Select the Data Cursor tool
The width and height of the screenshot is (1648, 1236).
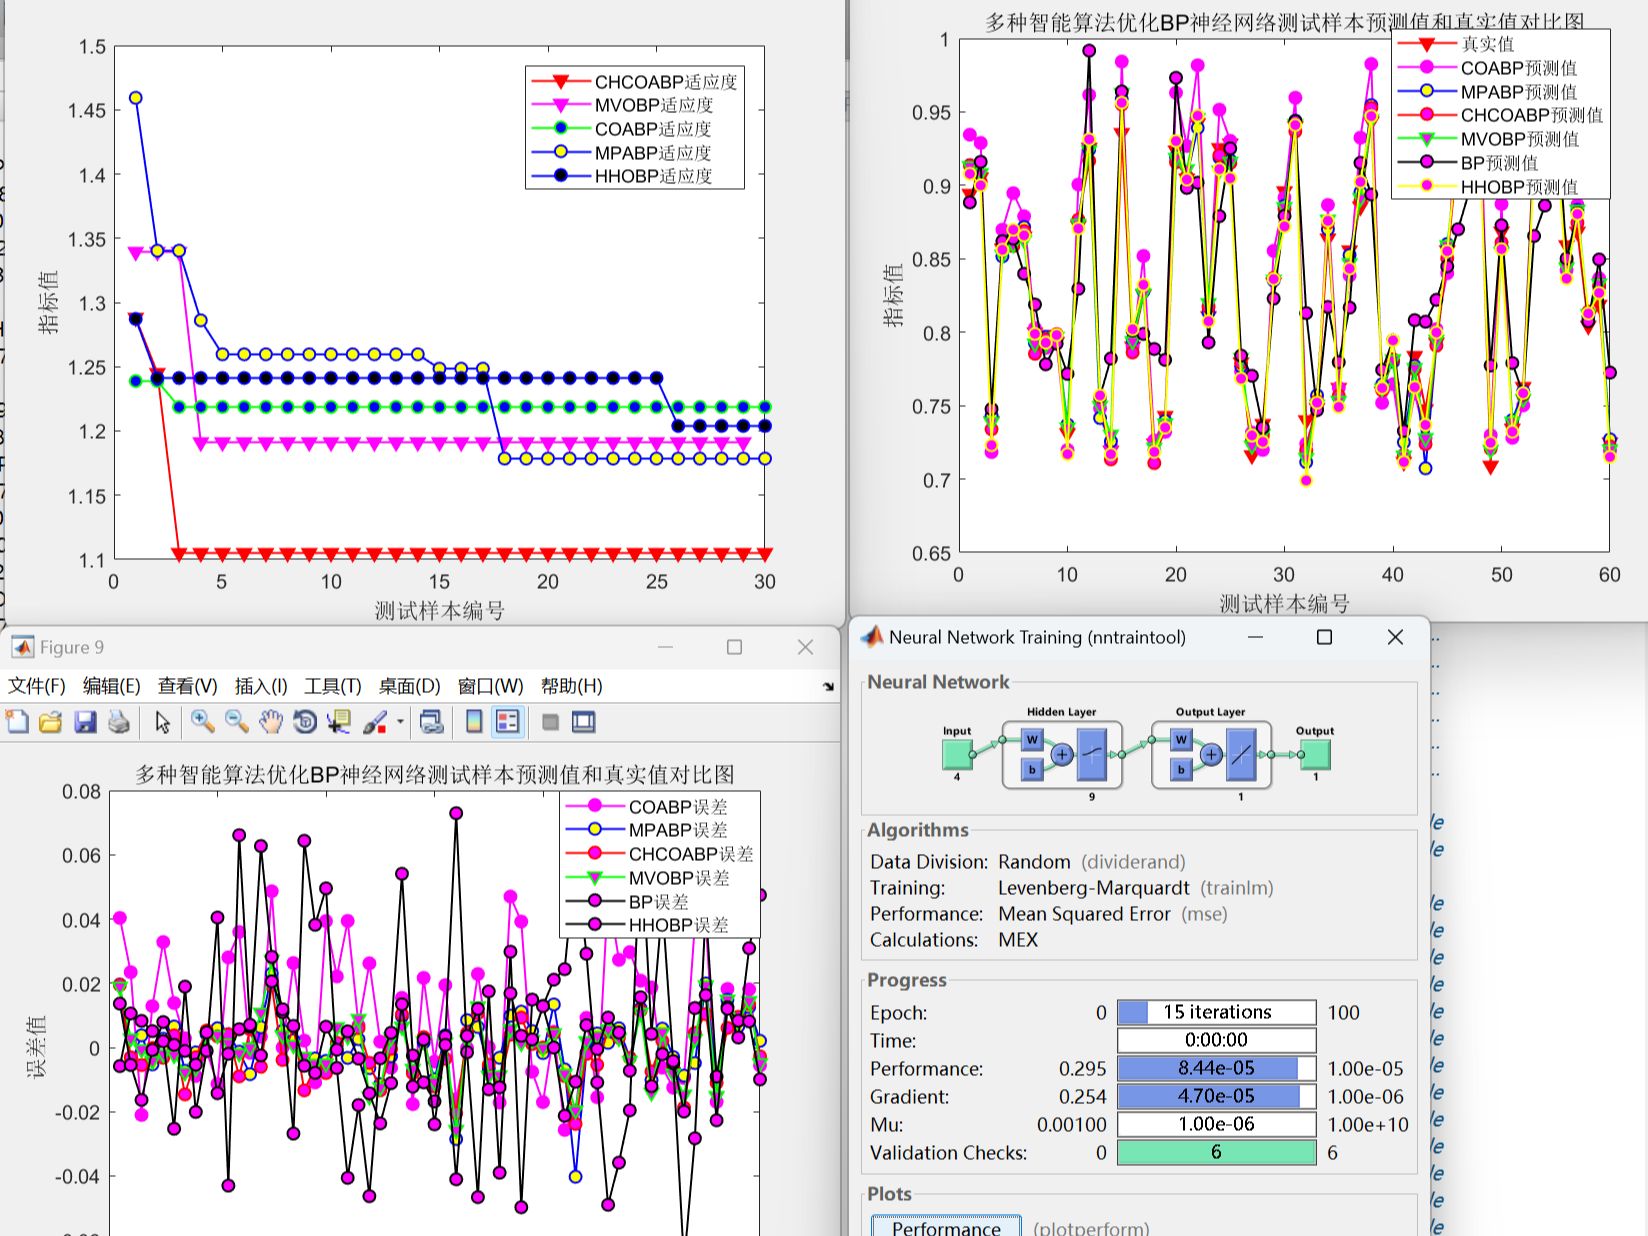(339, 722)
